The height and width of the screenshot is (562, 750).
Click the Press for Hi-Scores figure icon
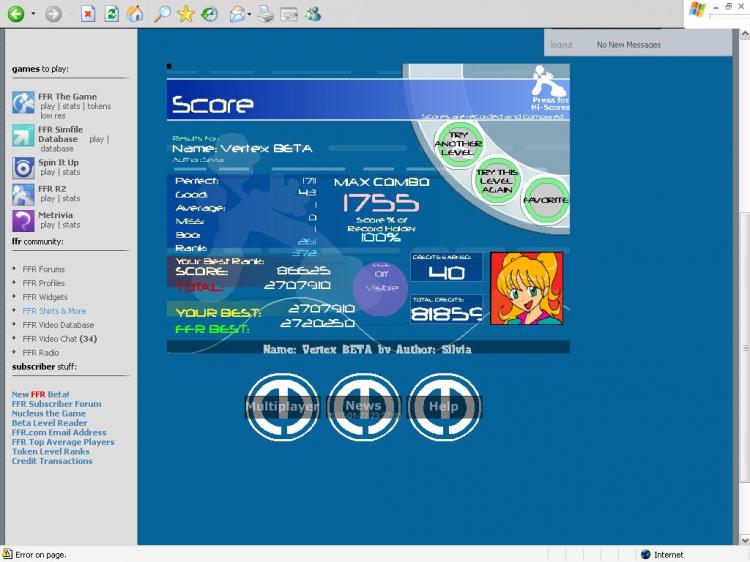point(549,88)
